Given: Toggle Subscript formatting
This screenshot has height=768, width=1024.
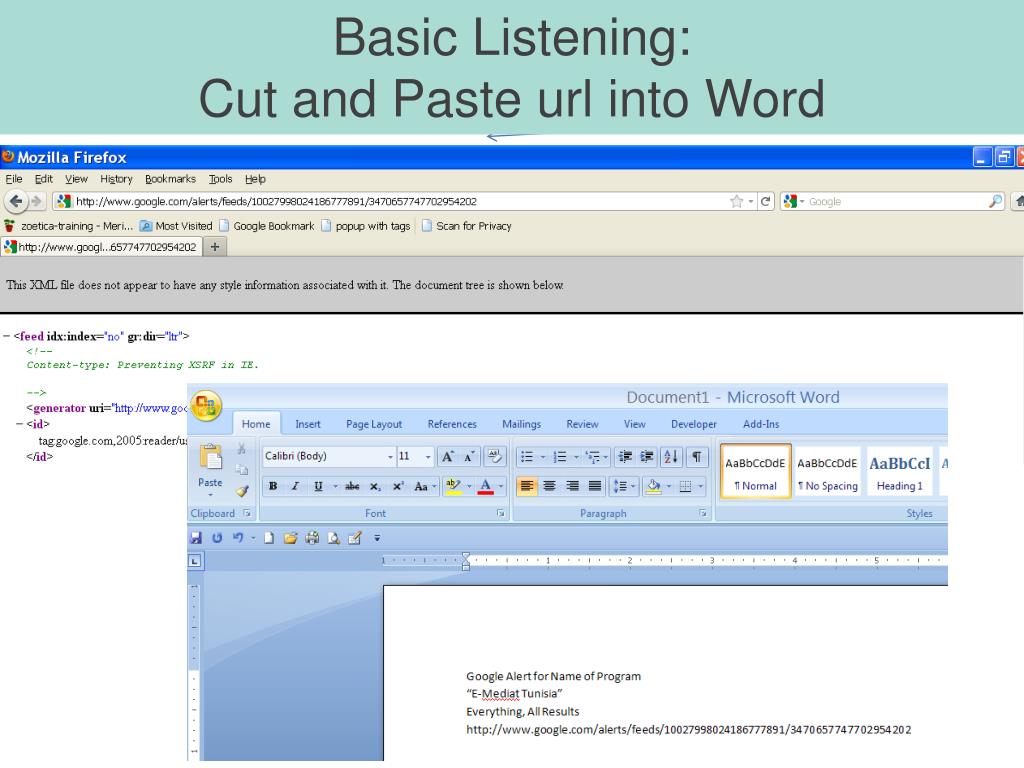Looking at the screenshot, I should point(375,487).
